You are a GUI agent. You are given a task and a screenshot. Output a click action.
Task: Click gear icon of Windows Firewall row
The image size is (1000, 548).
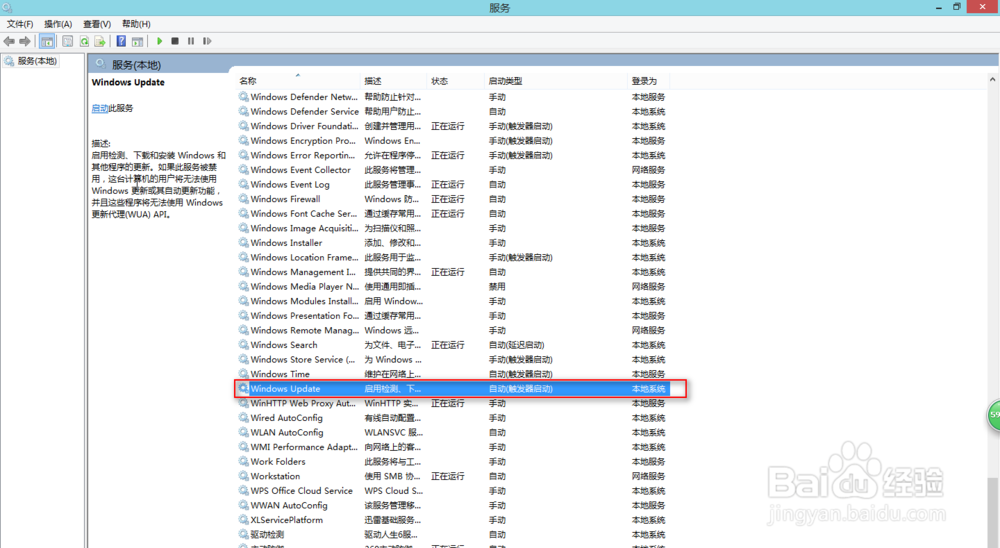pos(244,199)
